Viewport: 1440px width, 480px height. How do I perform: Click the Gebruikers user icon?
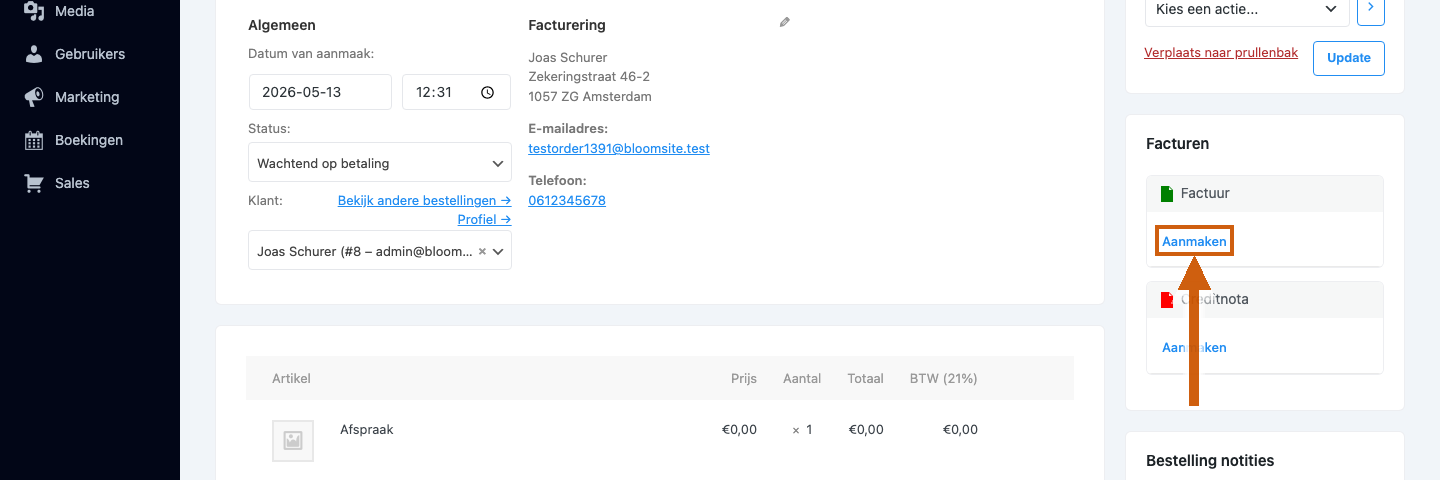(x=34, y=54)
